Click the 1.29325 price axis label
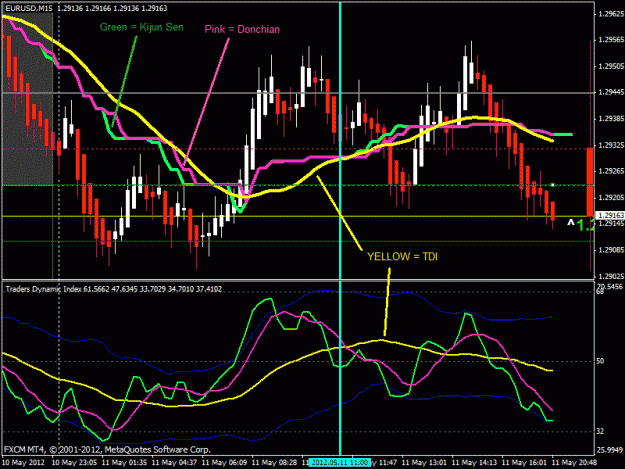625x469 pixels. point(610,145)
